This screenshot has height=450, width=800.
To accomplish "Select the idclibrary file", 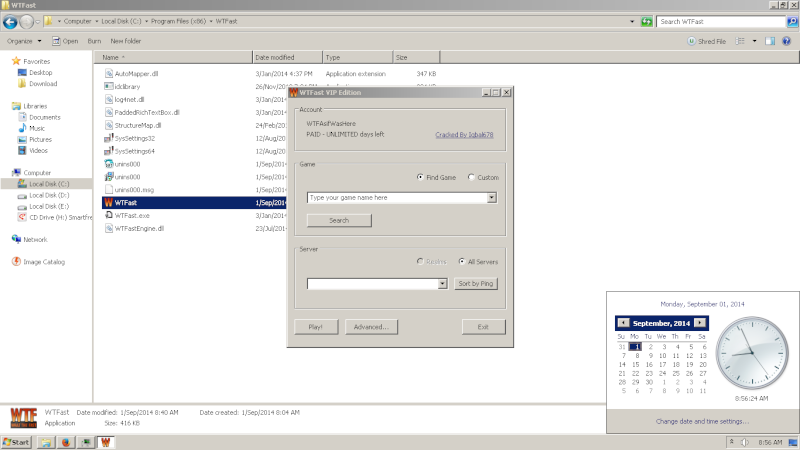I will [x=127, y=86].
